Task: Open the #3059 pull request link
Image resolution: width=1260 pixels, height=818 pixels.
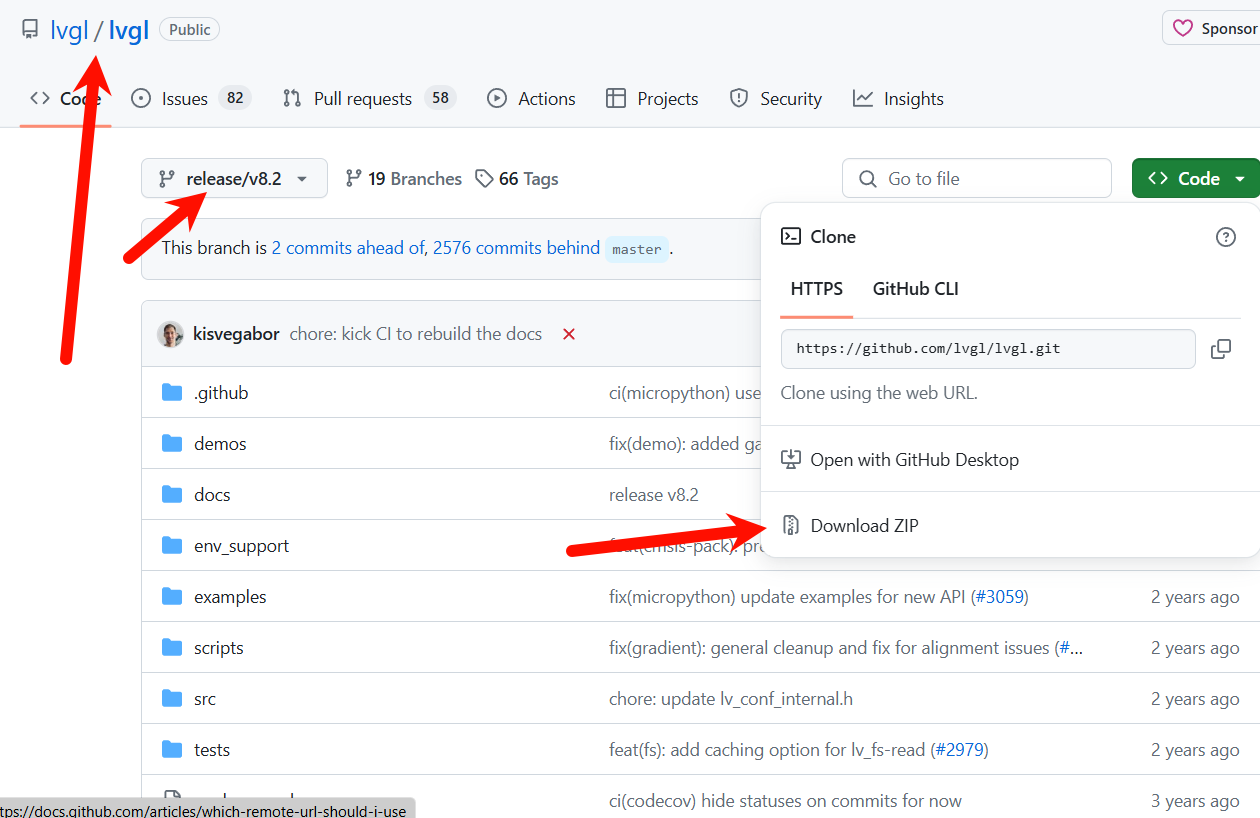Action: [x=998, y=597]
